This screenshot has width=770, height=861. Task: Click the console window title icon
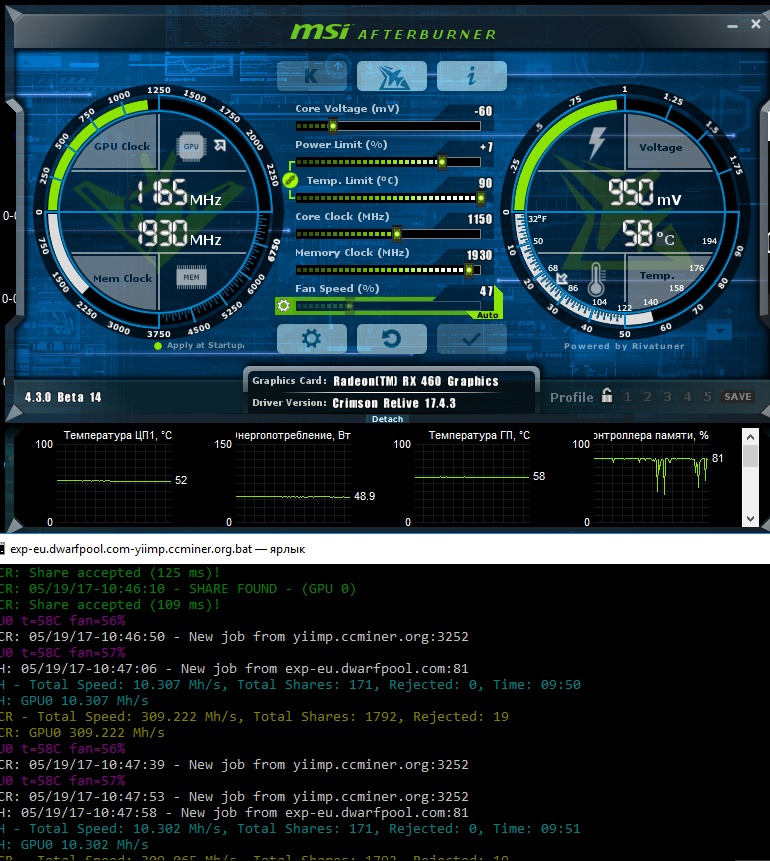2,549
